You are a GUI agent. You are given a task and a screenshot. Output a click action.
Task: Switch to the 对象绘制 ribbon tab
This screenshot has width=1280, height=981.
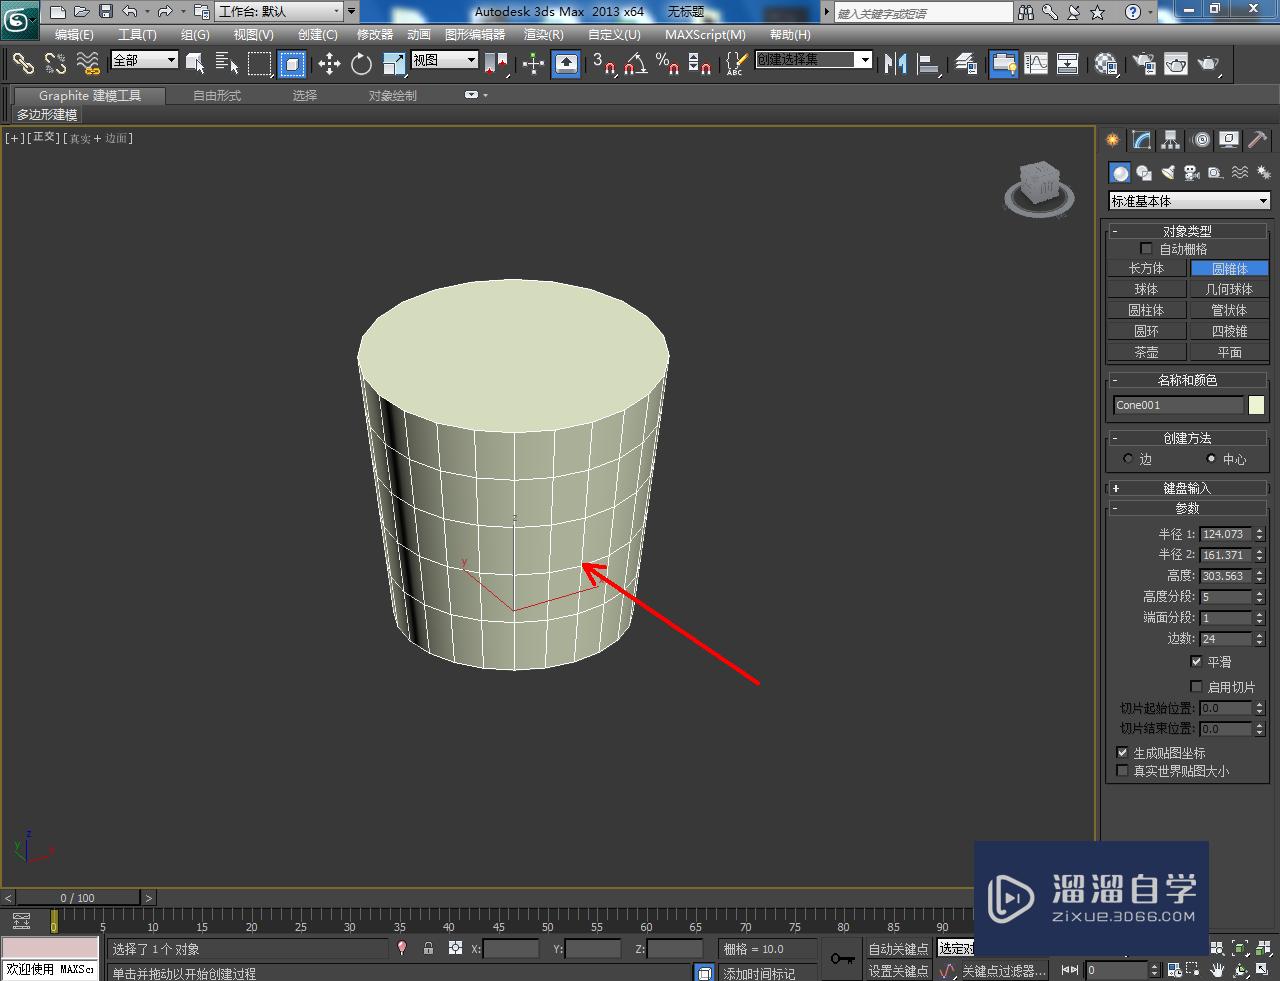393,95
